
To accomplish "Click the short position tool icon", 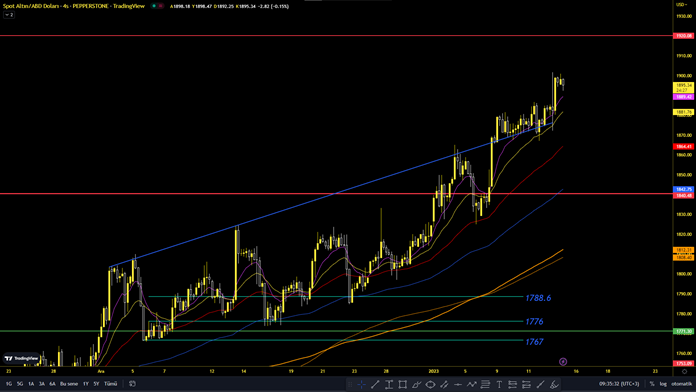I will point(526,384).
